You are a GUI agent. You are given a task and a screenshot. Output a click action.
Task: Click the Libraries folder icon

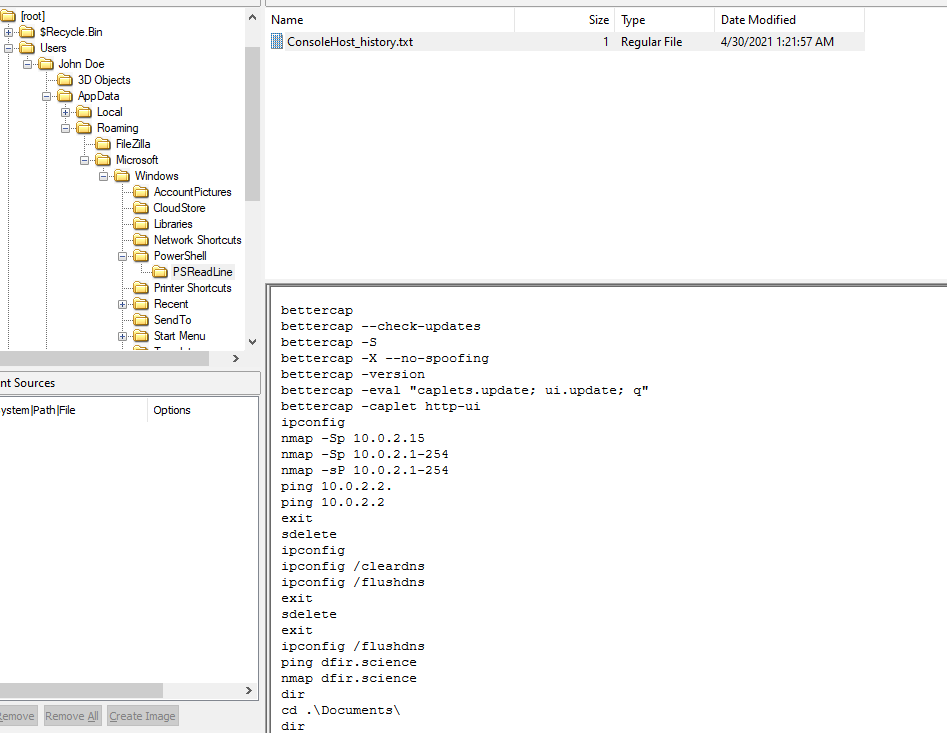point(141,224)
